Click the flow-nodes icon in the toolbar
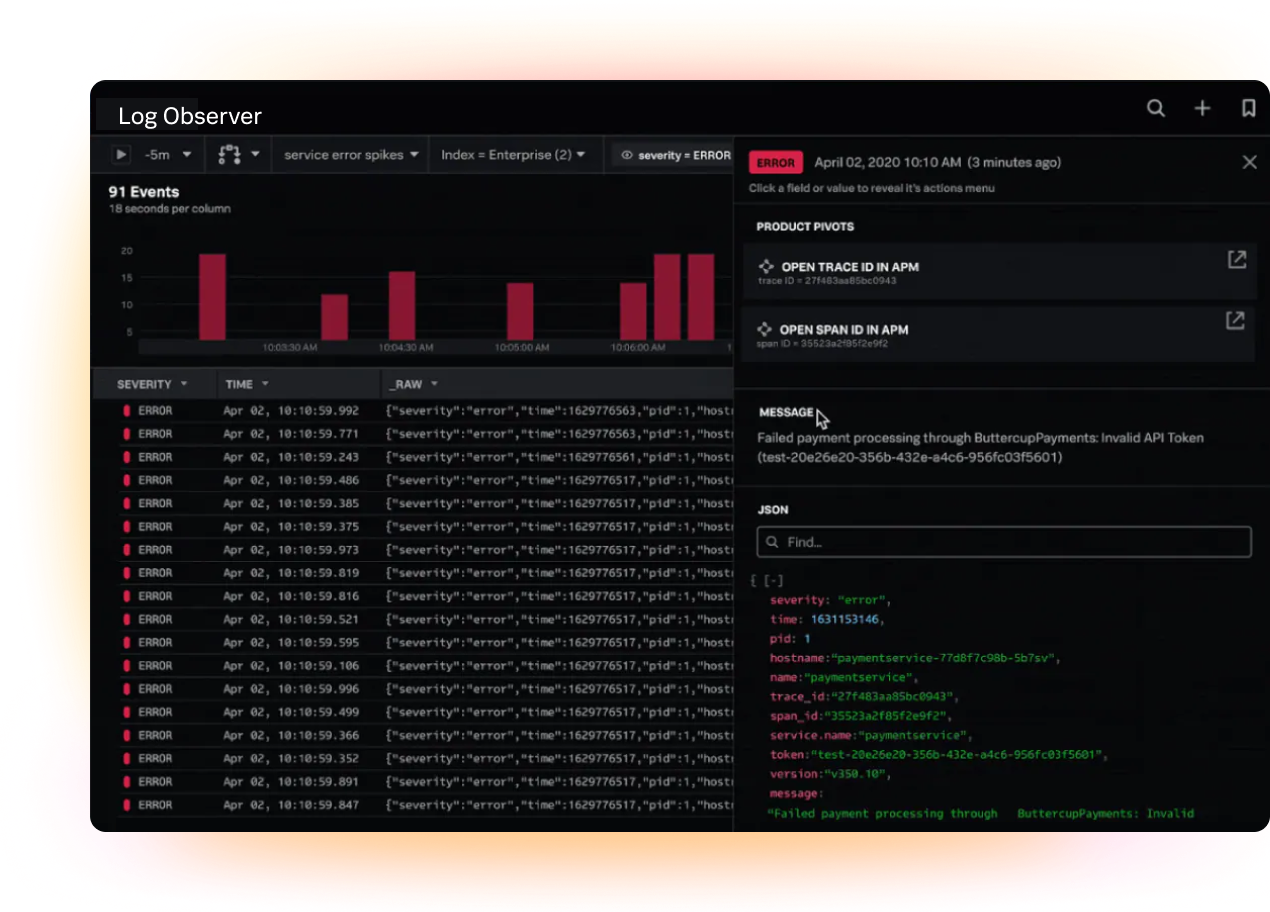 231,155
